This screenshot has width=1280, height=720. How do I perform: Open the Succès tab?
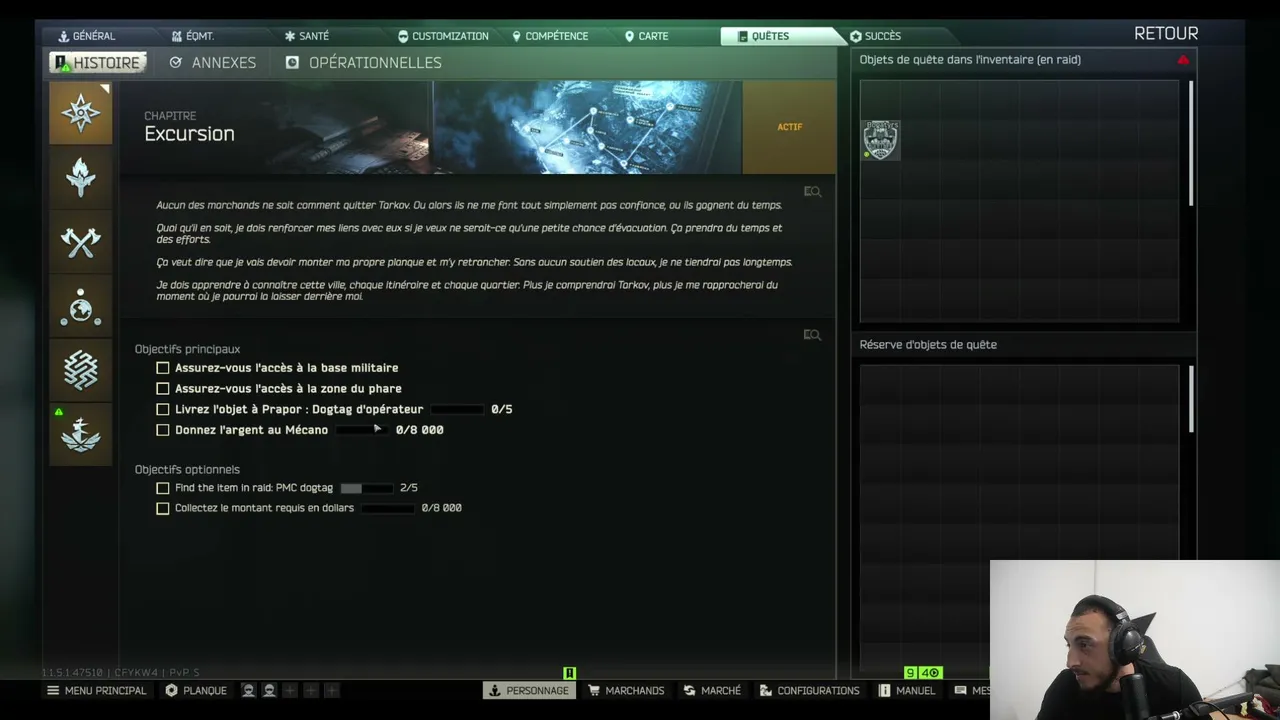click(875, 36)
